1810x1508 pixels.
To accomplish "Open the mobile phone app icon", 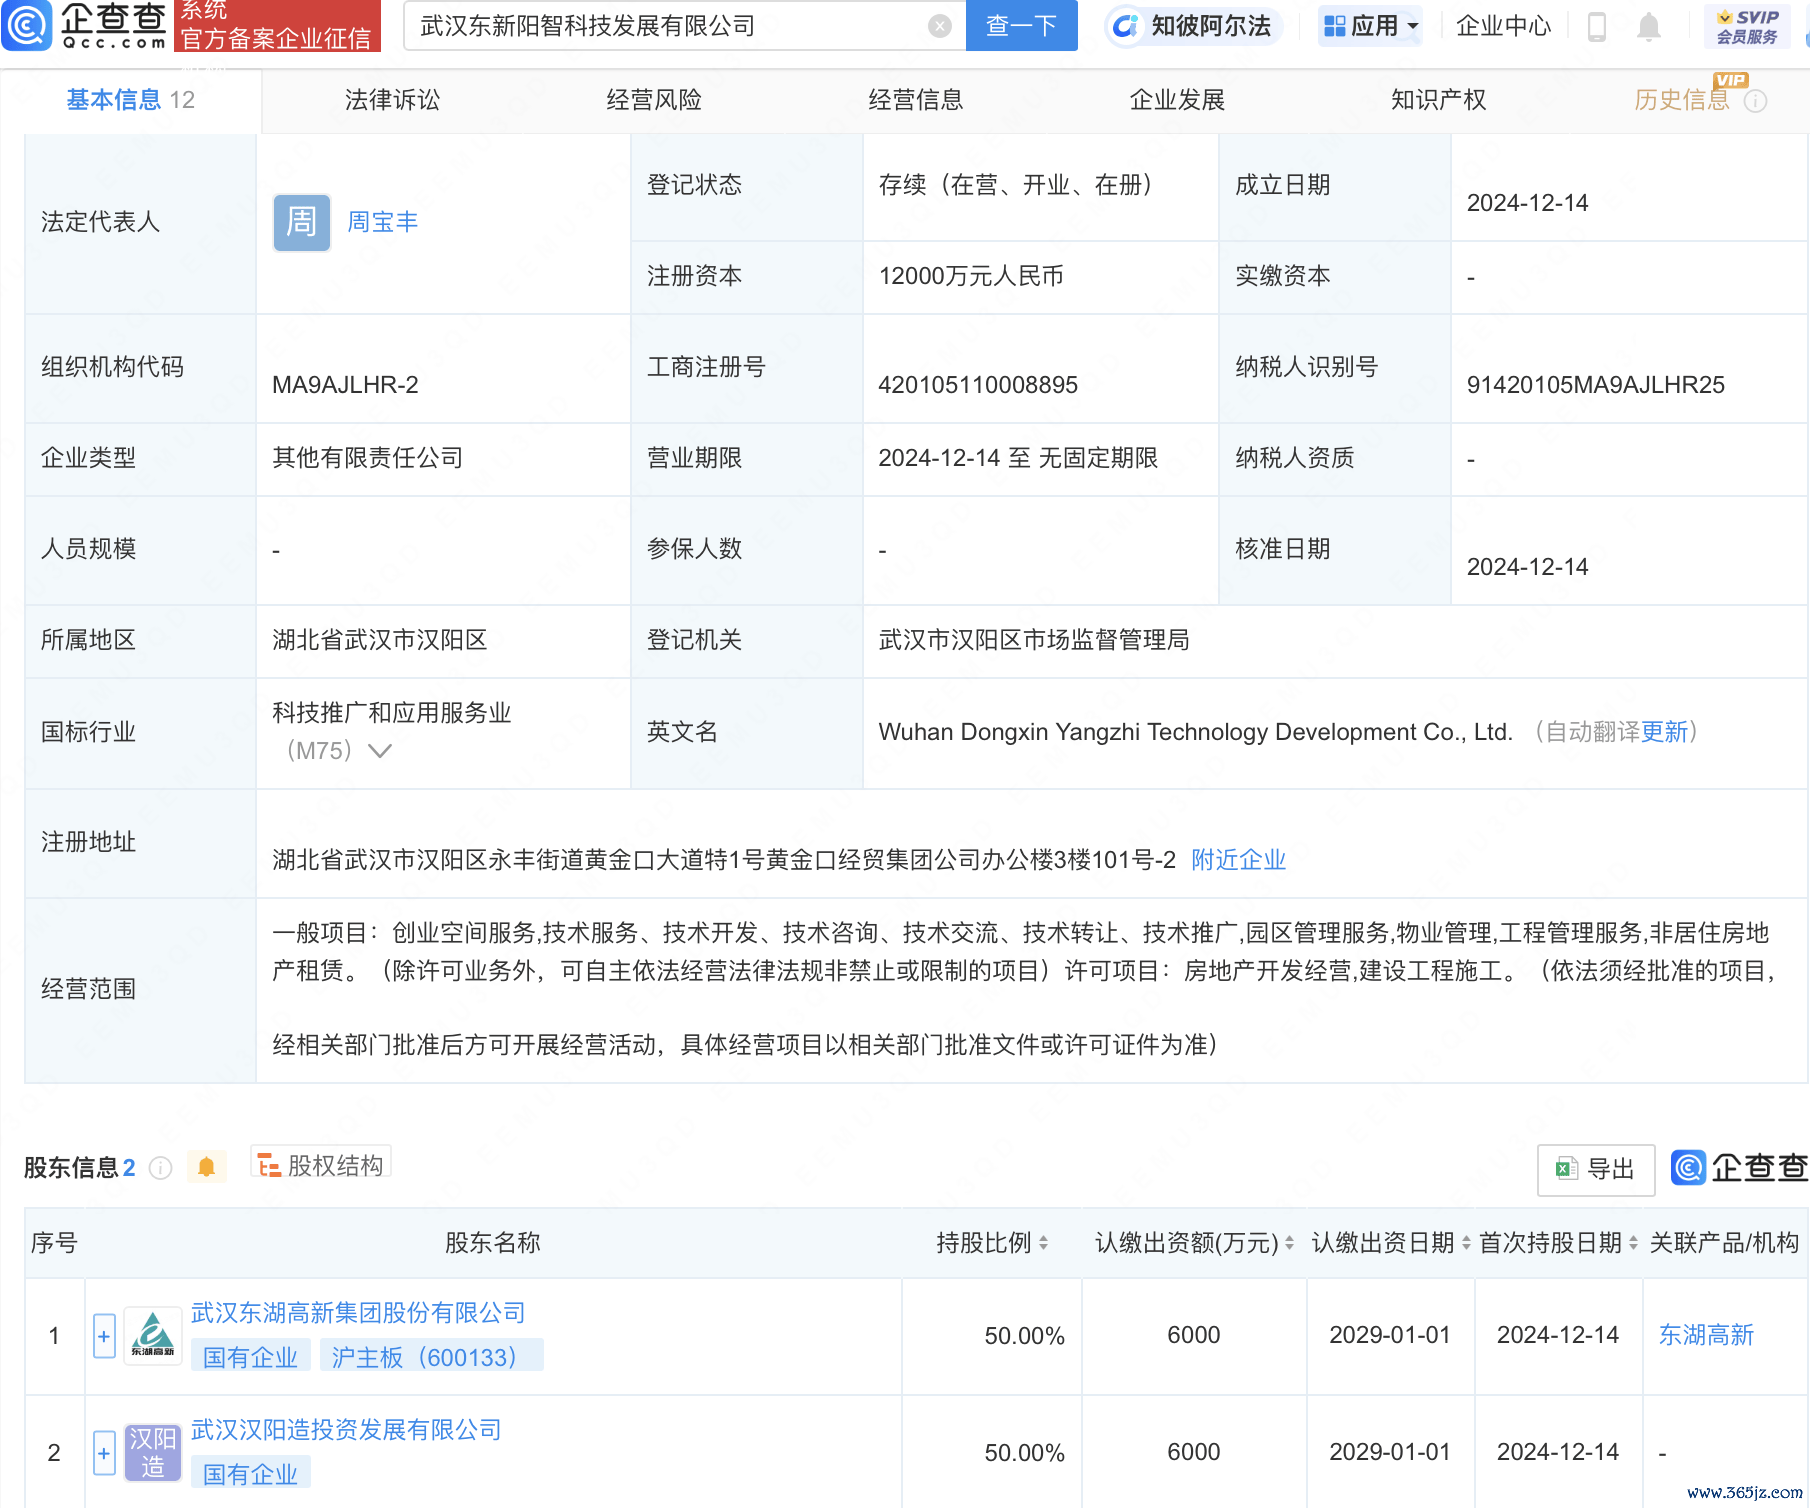I will click(x=1597, y=26).
